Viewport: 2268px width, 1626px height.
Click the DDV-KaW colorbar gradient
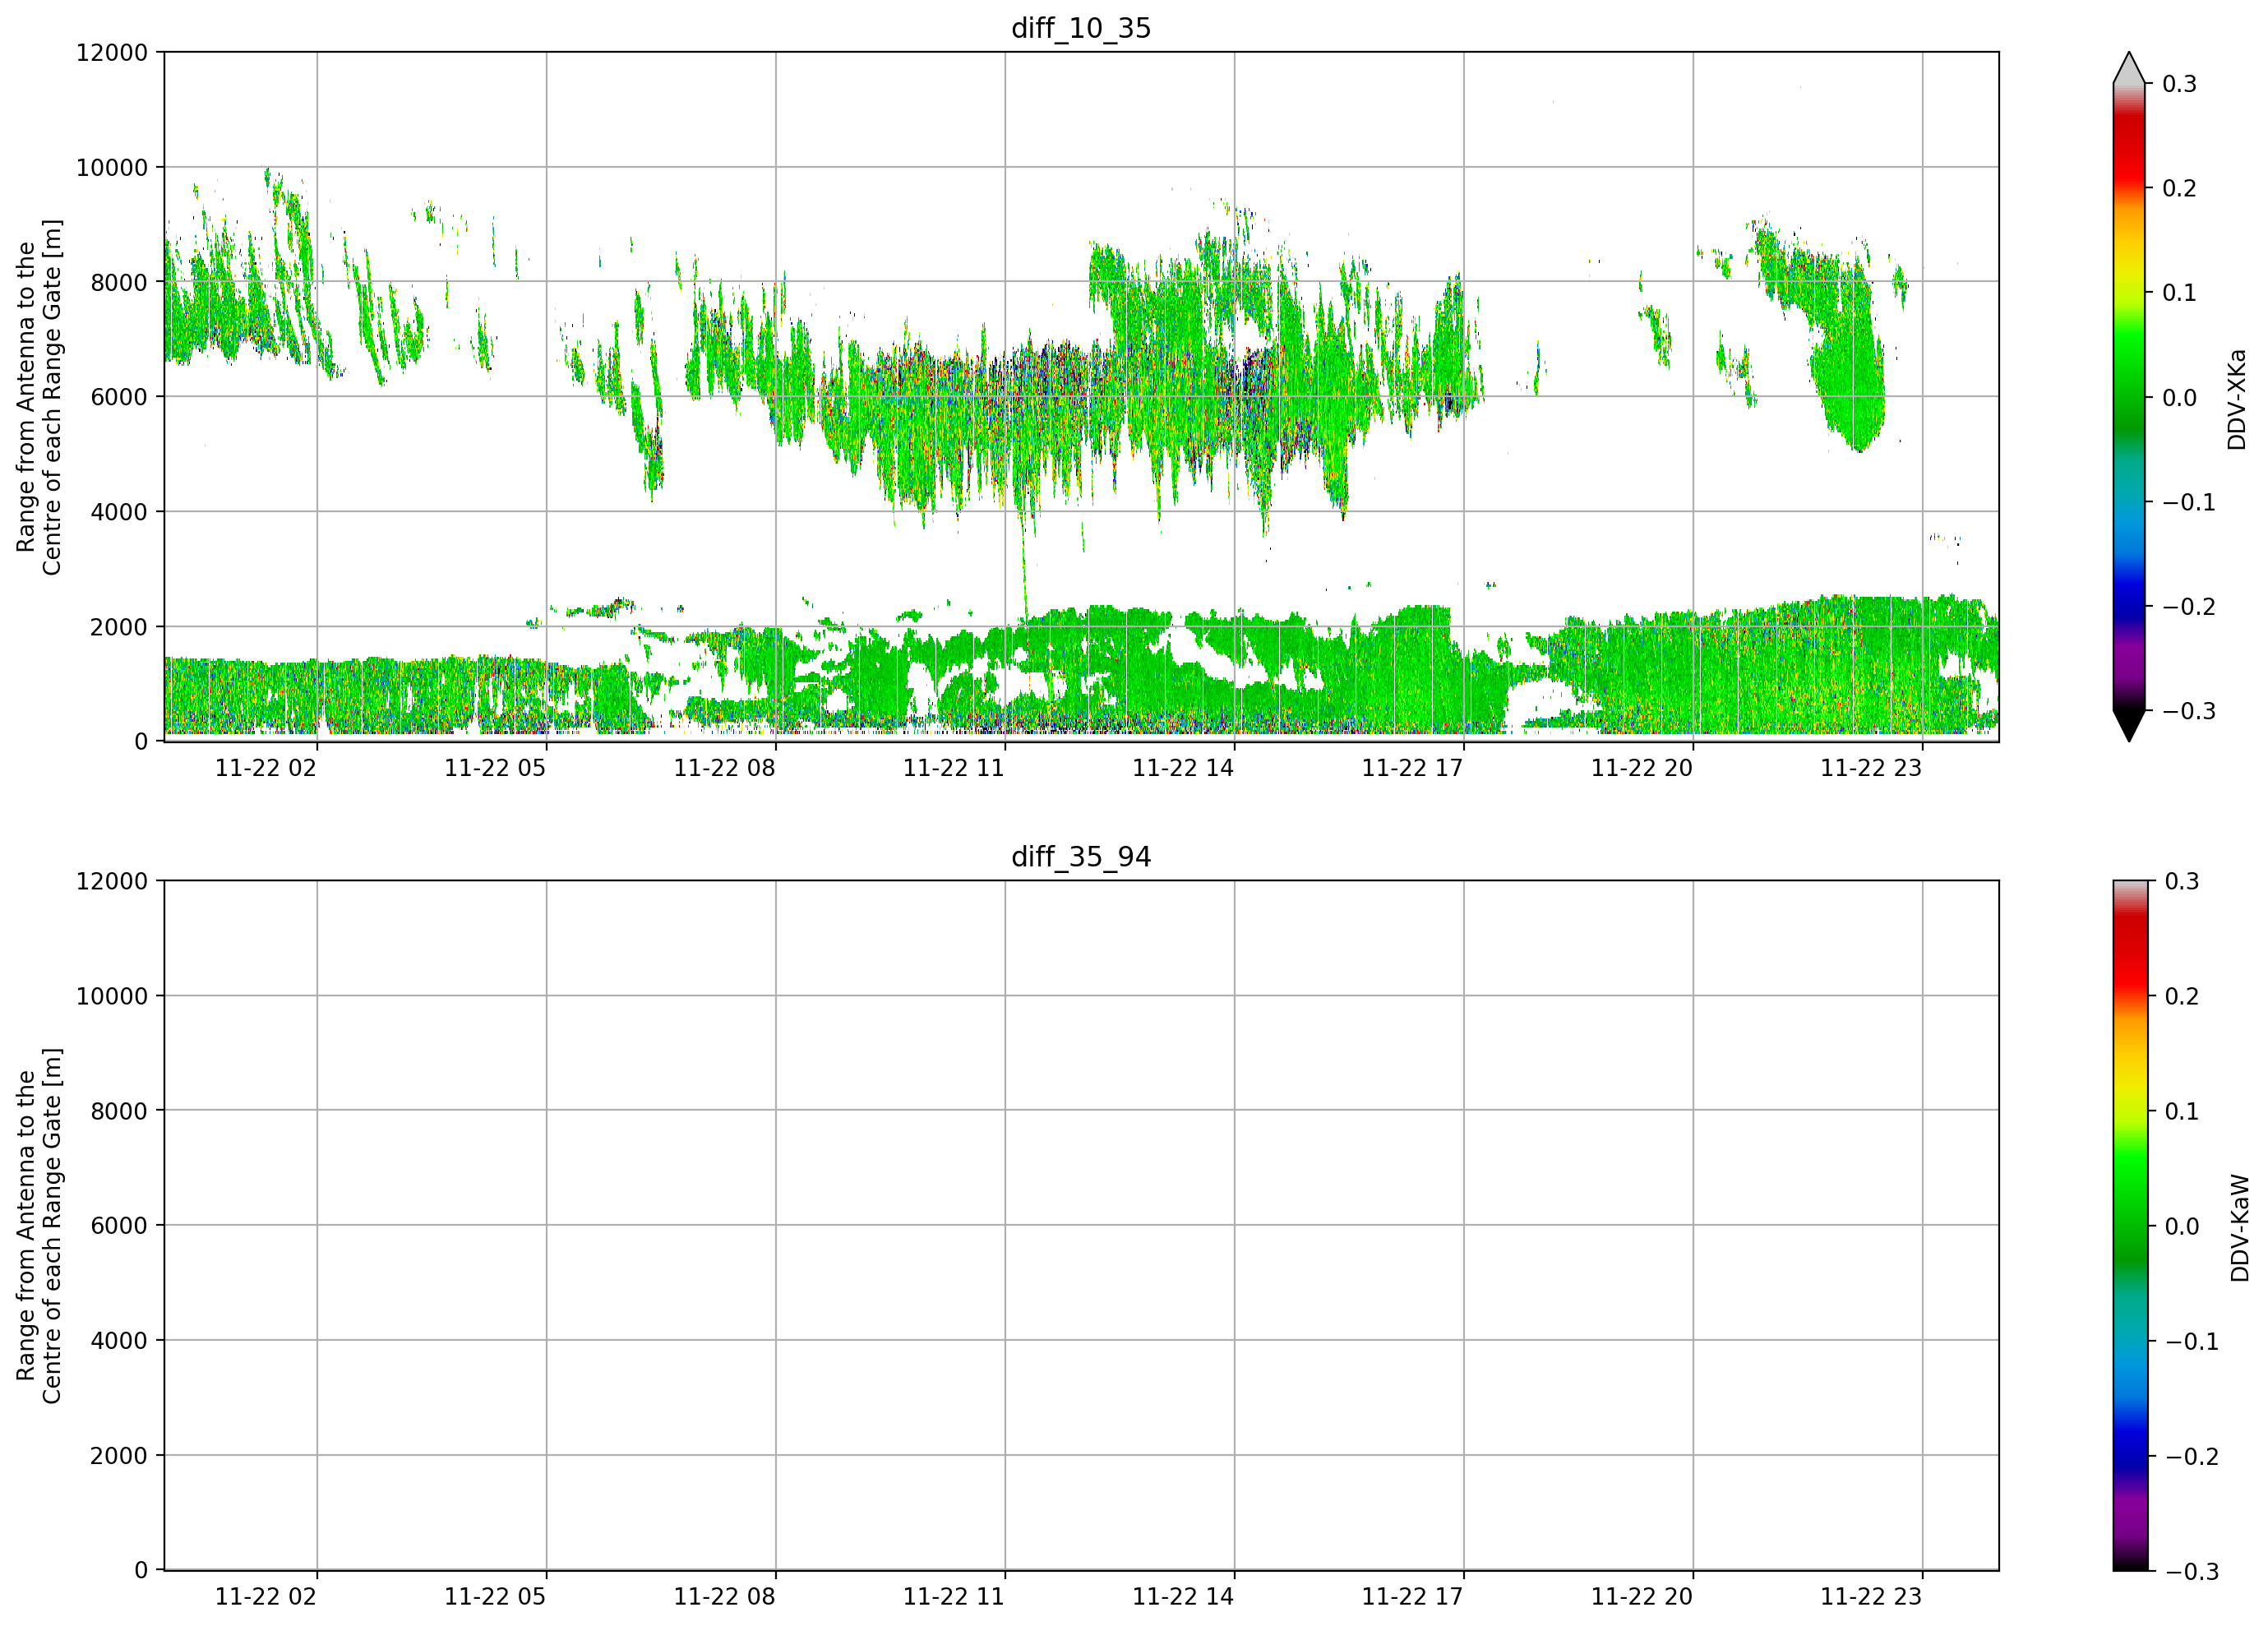pyautogui.click(x=2130, y=1226)
